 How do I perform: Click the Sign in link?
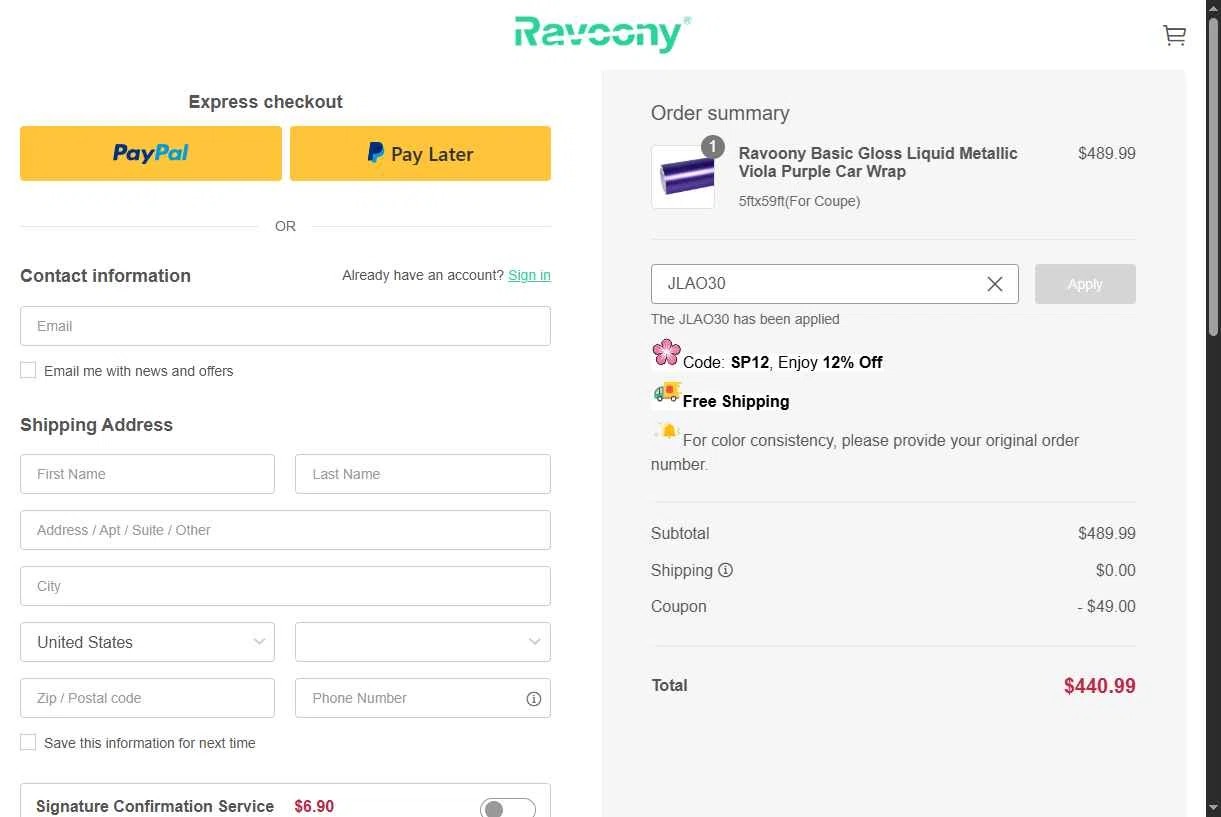[x=529, y=275]
